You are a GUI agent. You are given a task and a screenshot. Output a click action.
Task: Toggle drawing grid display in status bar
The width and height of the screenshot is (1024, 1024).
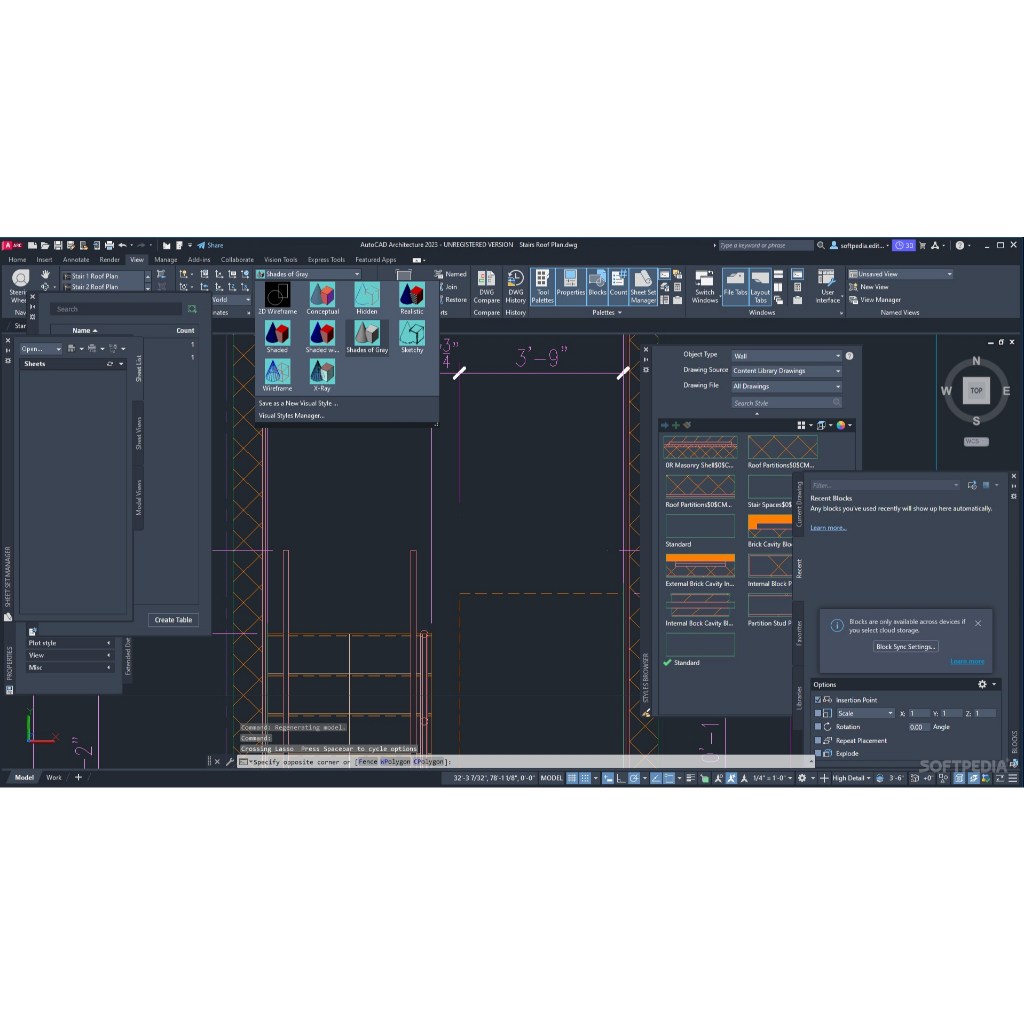572,778
